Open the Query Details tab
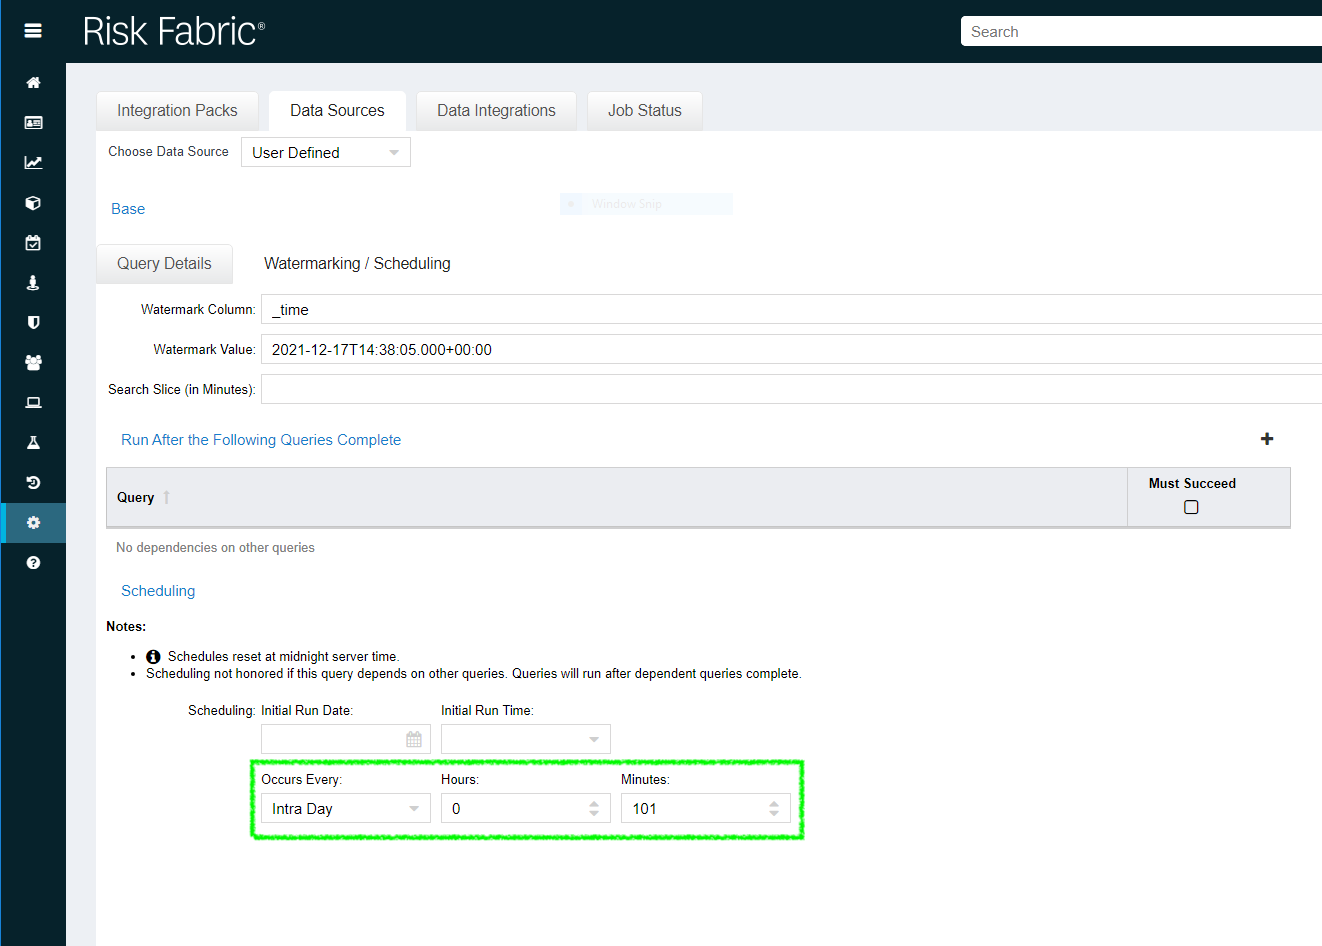 point(164,264)
